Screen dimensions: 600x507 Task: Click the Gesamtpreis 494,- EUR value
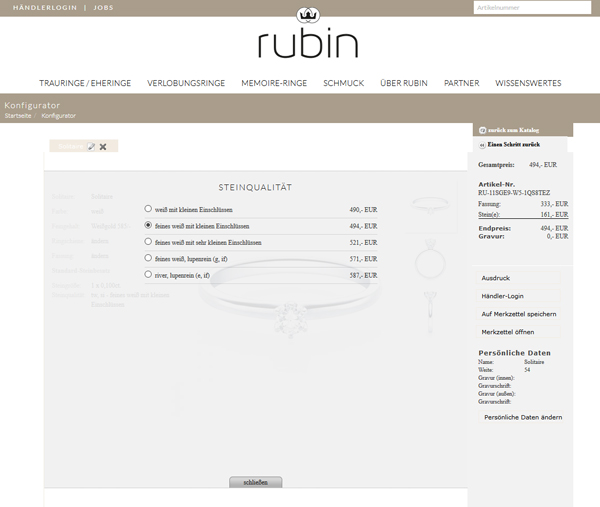(543, 165)
